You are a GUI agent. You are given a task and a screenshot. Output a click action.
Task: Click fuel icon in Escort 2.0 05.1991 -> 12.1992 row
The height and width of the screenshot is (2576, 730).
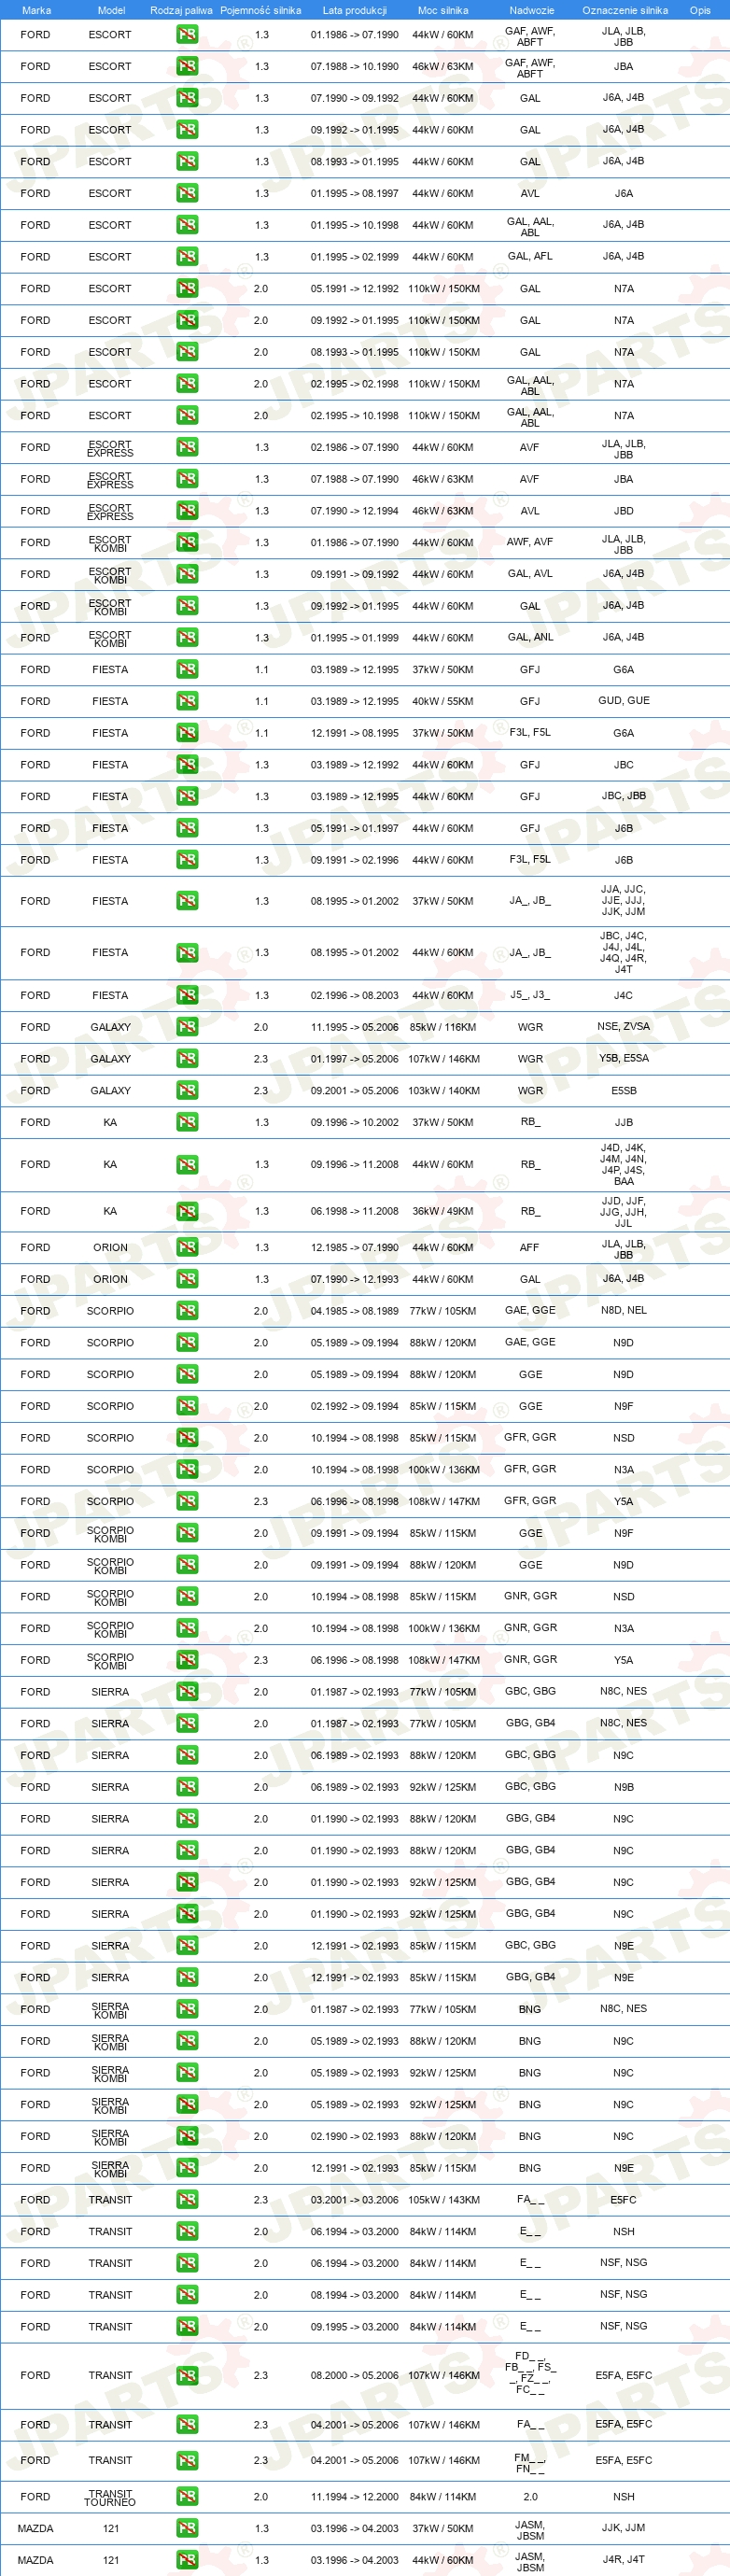tap(187, 288)
